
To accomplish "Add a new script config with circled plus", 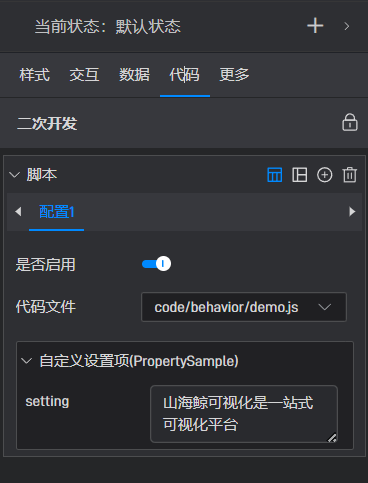I will 324,175.
